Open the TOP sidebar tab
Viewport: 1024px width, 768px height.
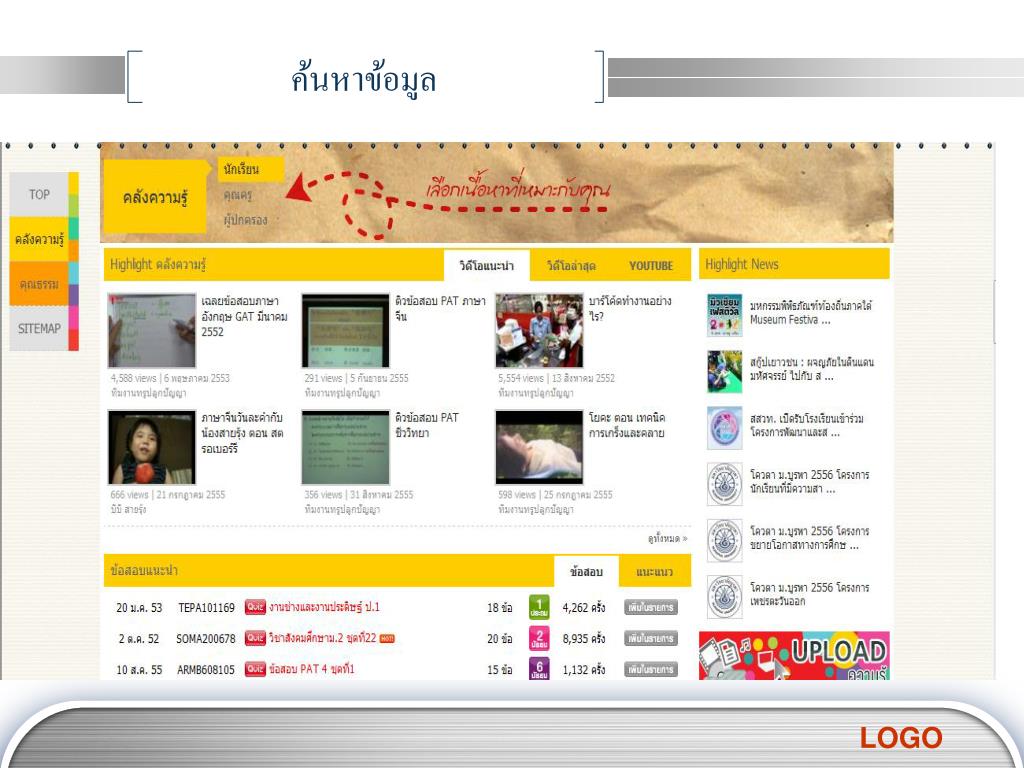point(39,195)
